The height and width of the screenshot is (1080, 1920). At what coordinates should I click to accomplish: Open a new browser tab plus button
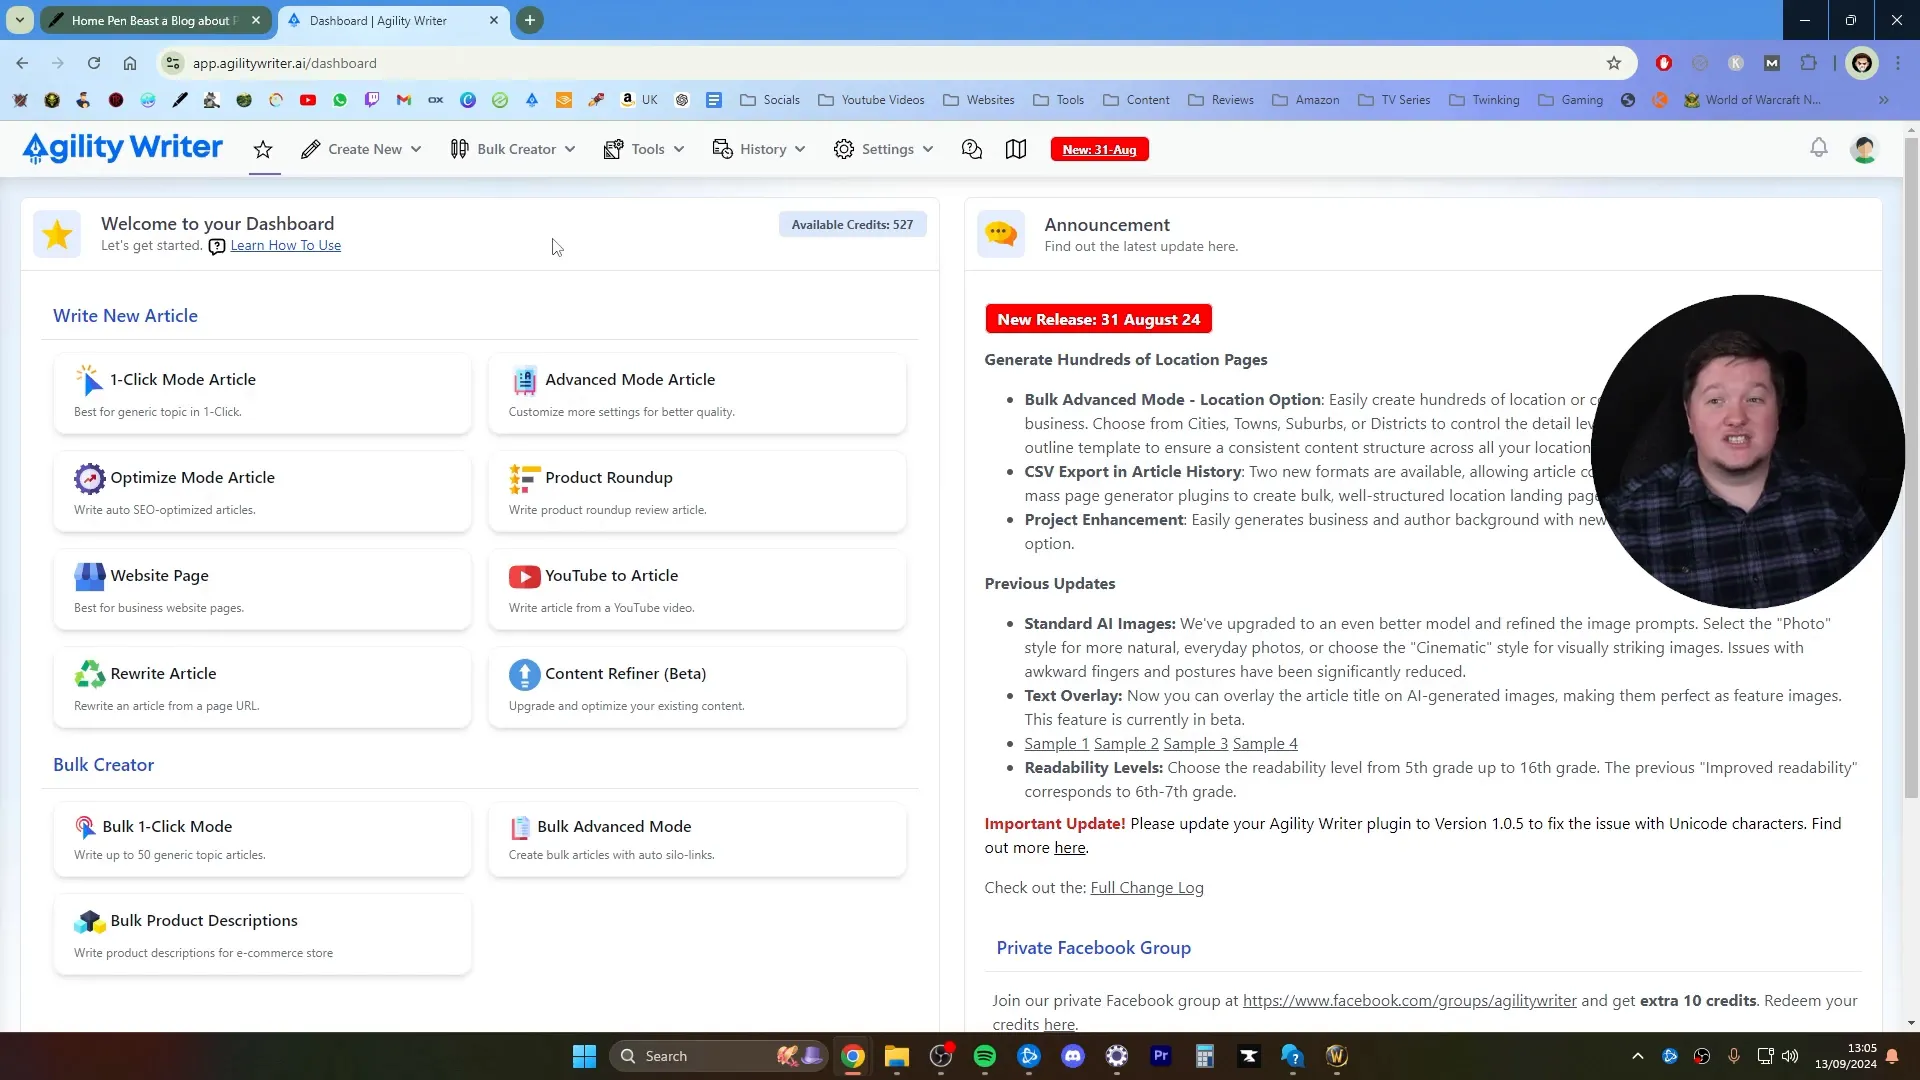(529, 20)
